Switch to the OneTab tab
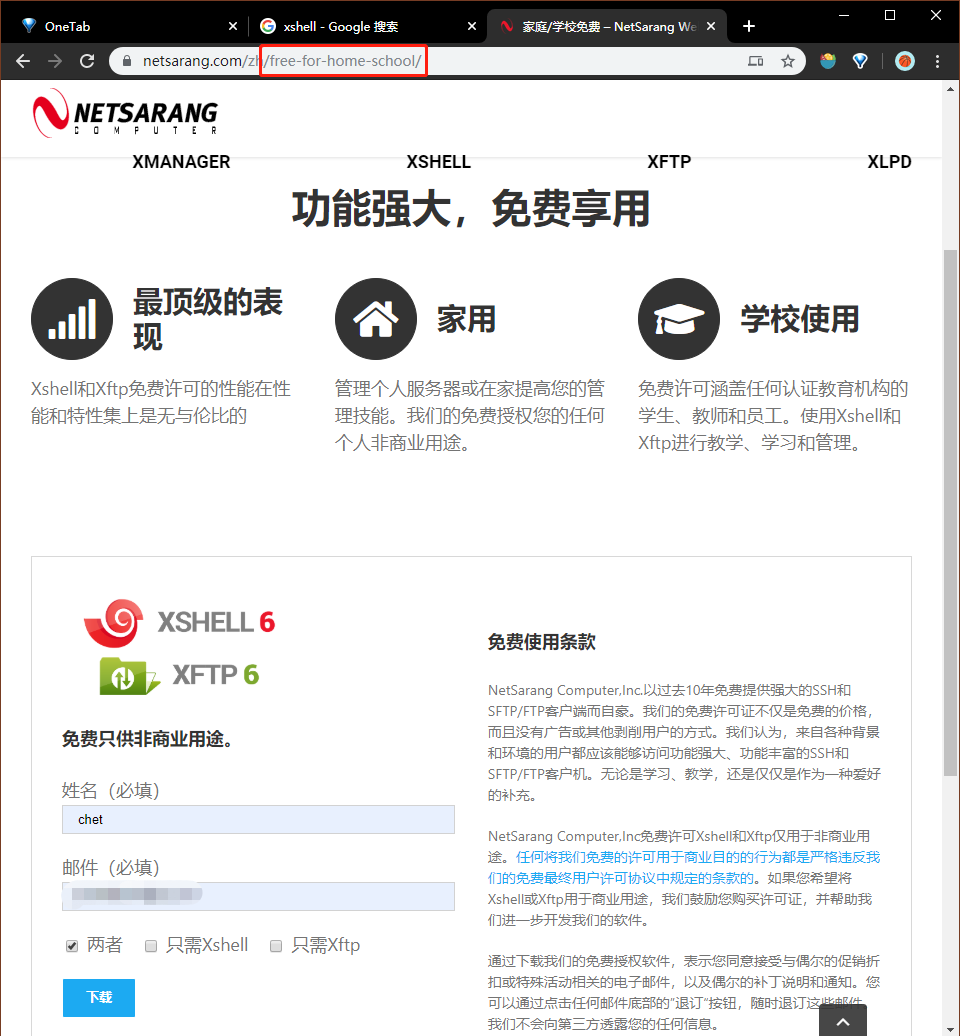960x1036 pixels. [126, 26]
